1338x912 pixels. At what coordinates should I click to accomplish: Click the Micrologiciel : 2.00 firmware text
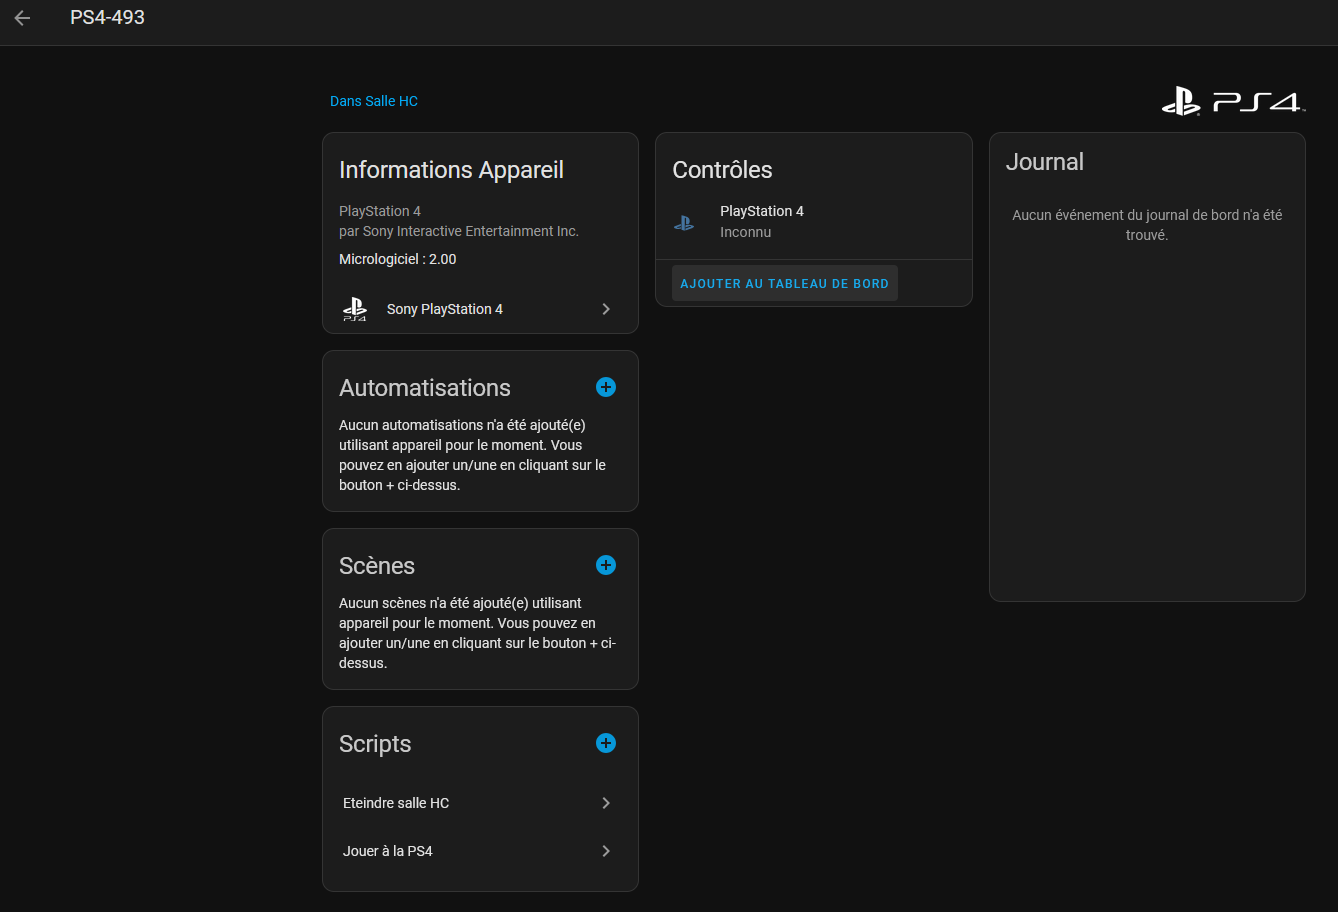click(398, 259)
